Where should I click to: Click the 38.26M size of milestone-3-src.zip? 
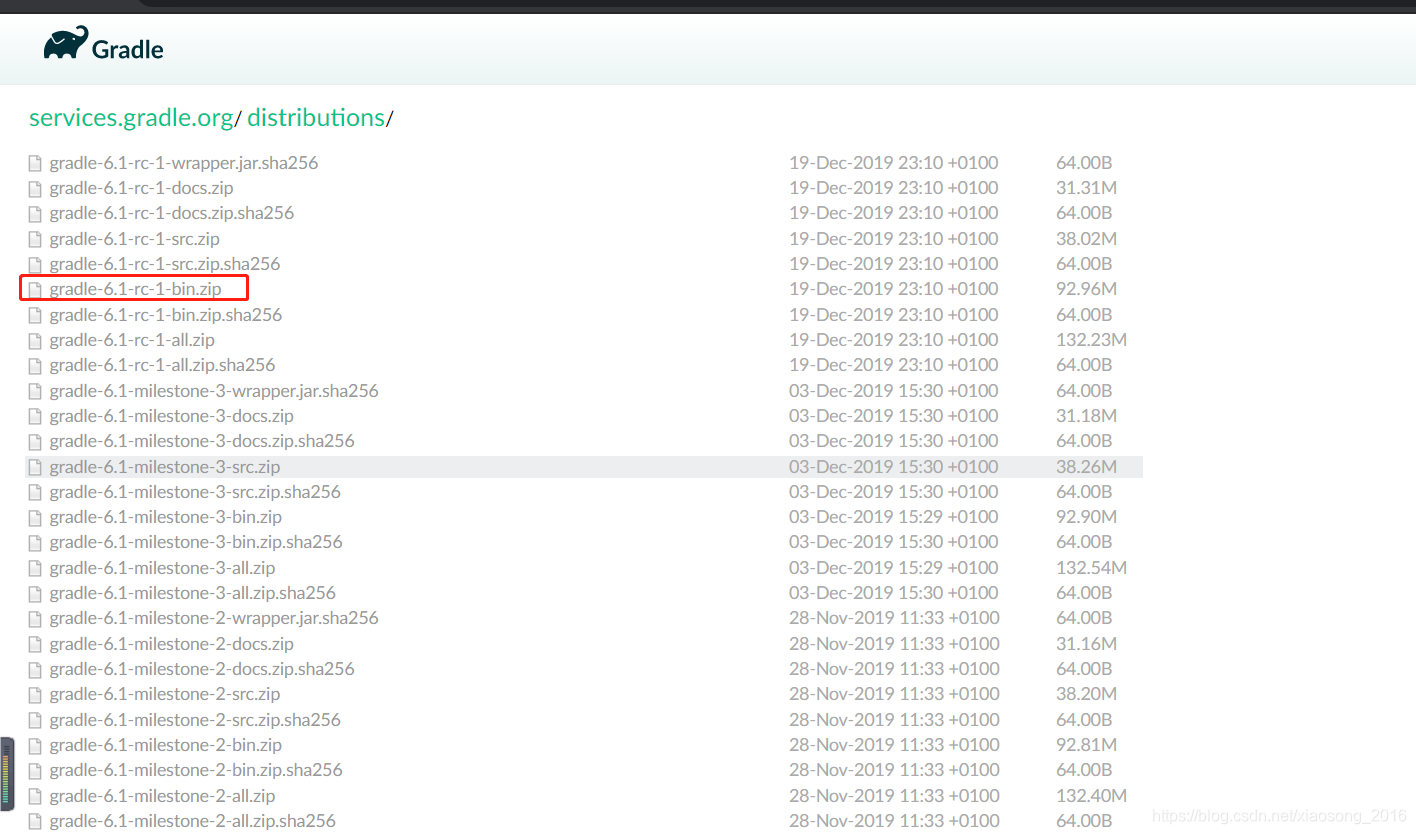point(1087,467)
